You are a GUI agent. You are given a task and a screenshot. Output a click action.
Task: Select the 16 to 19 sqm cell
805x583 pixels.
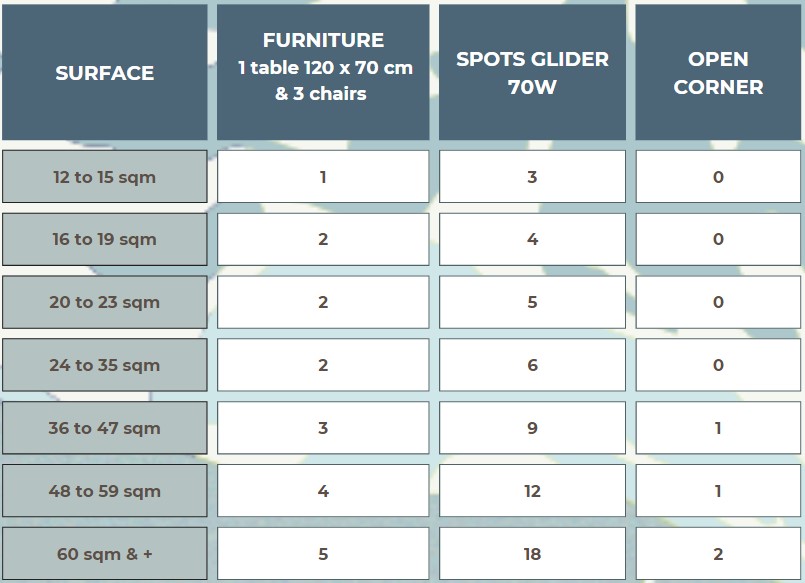click(x=105, y=239)
